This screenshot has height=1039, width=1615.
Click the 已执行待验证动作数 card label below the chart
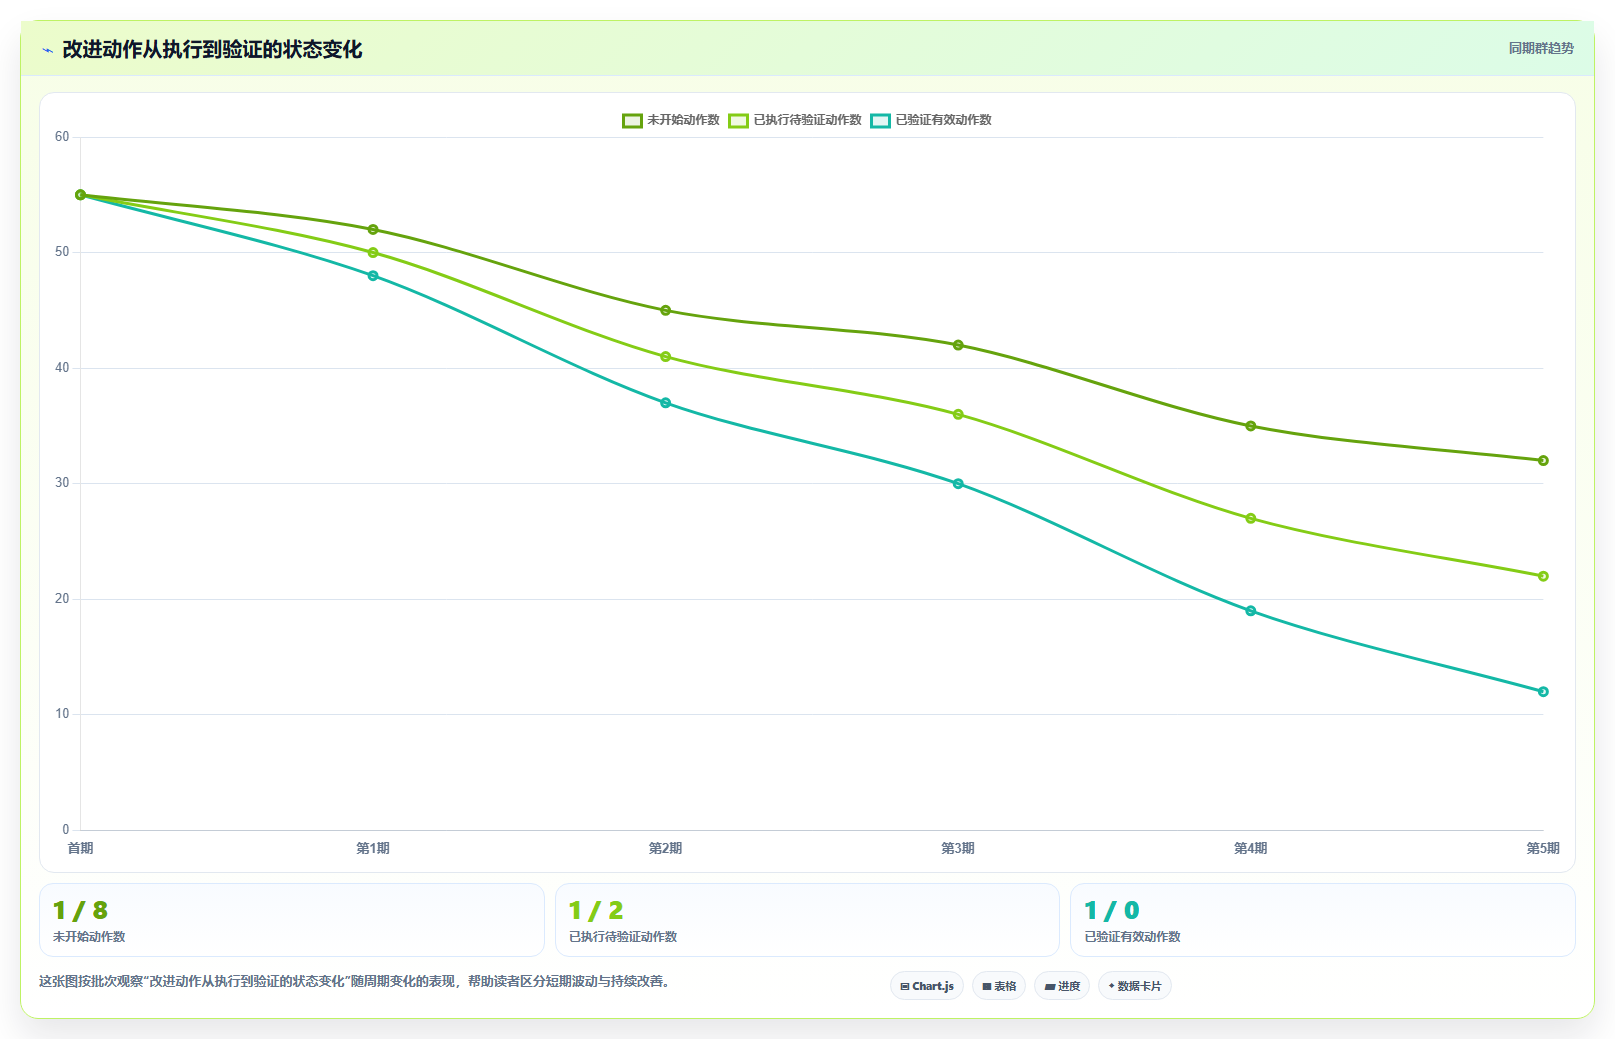coord(623,937)
